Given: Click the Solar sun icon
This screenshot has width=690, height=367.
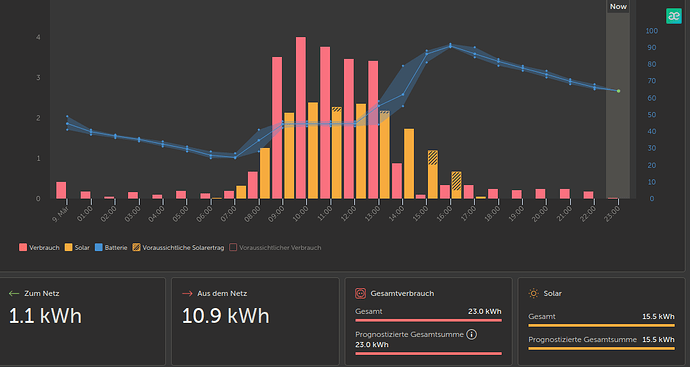Looking at the screenshot, I should point(533,293).
